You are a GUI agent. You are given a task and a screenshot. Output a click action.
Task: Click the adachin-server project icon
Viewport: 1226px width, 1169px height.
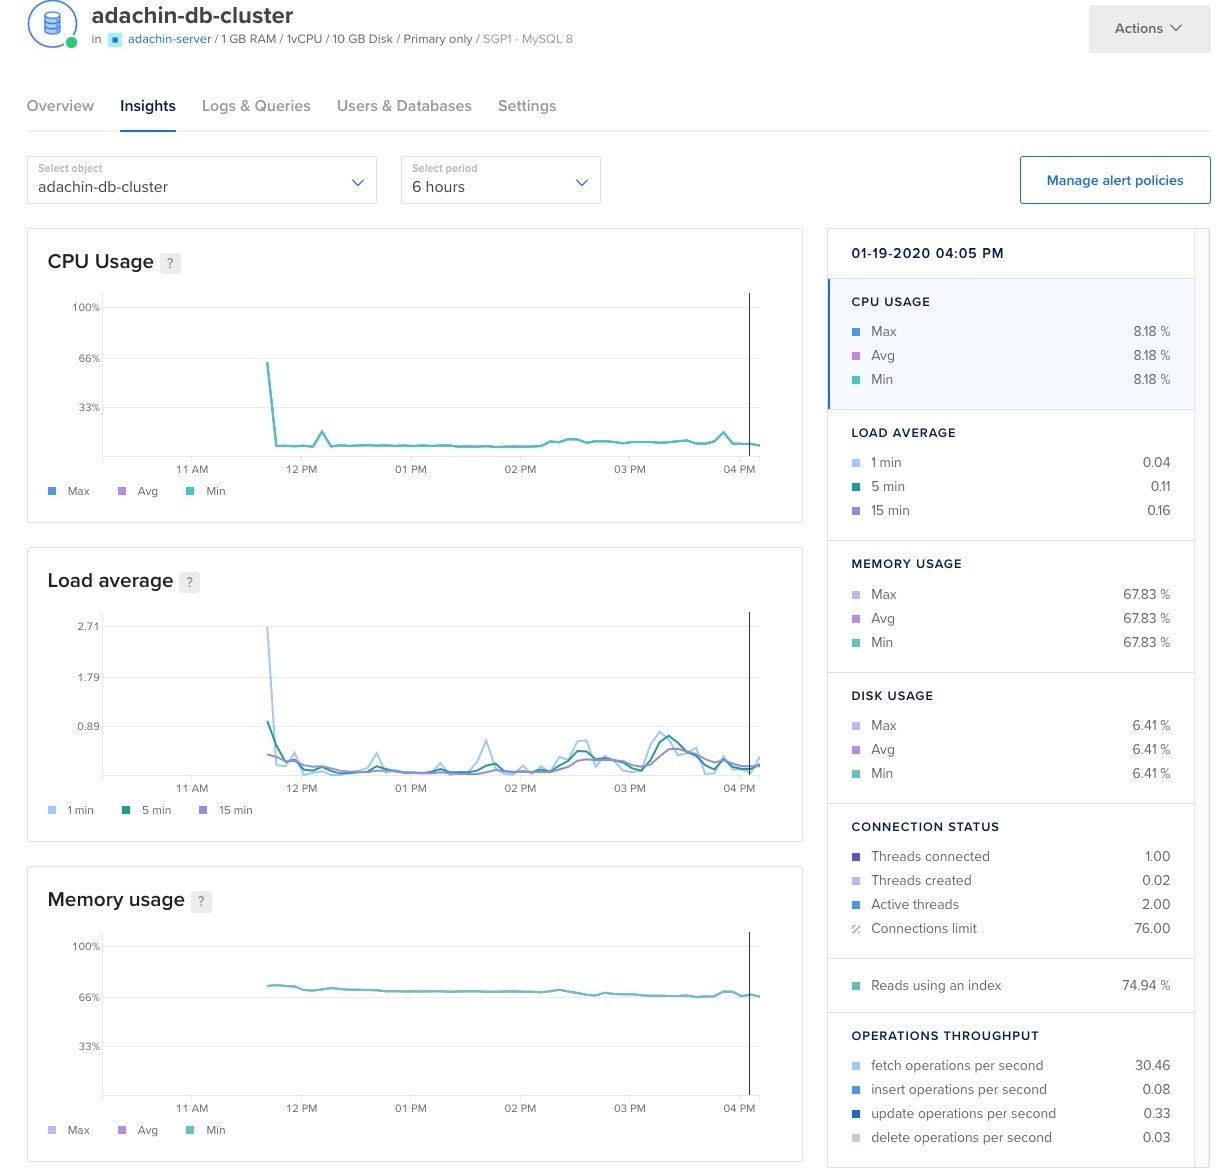[x=115, y=40]
